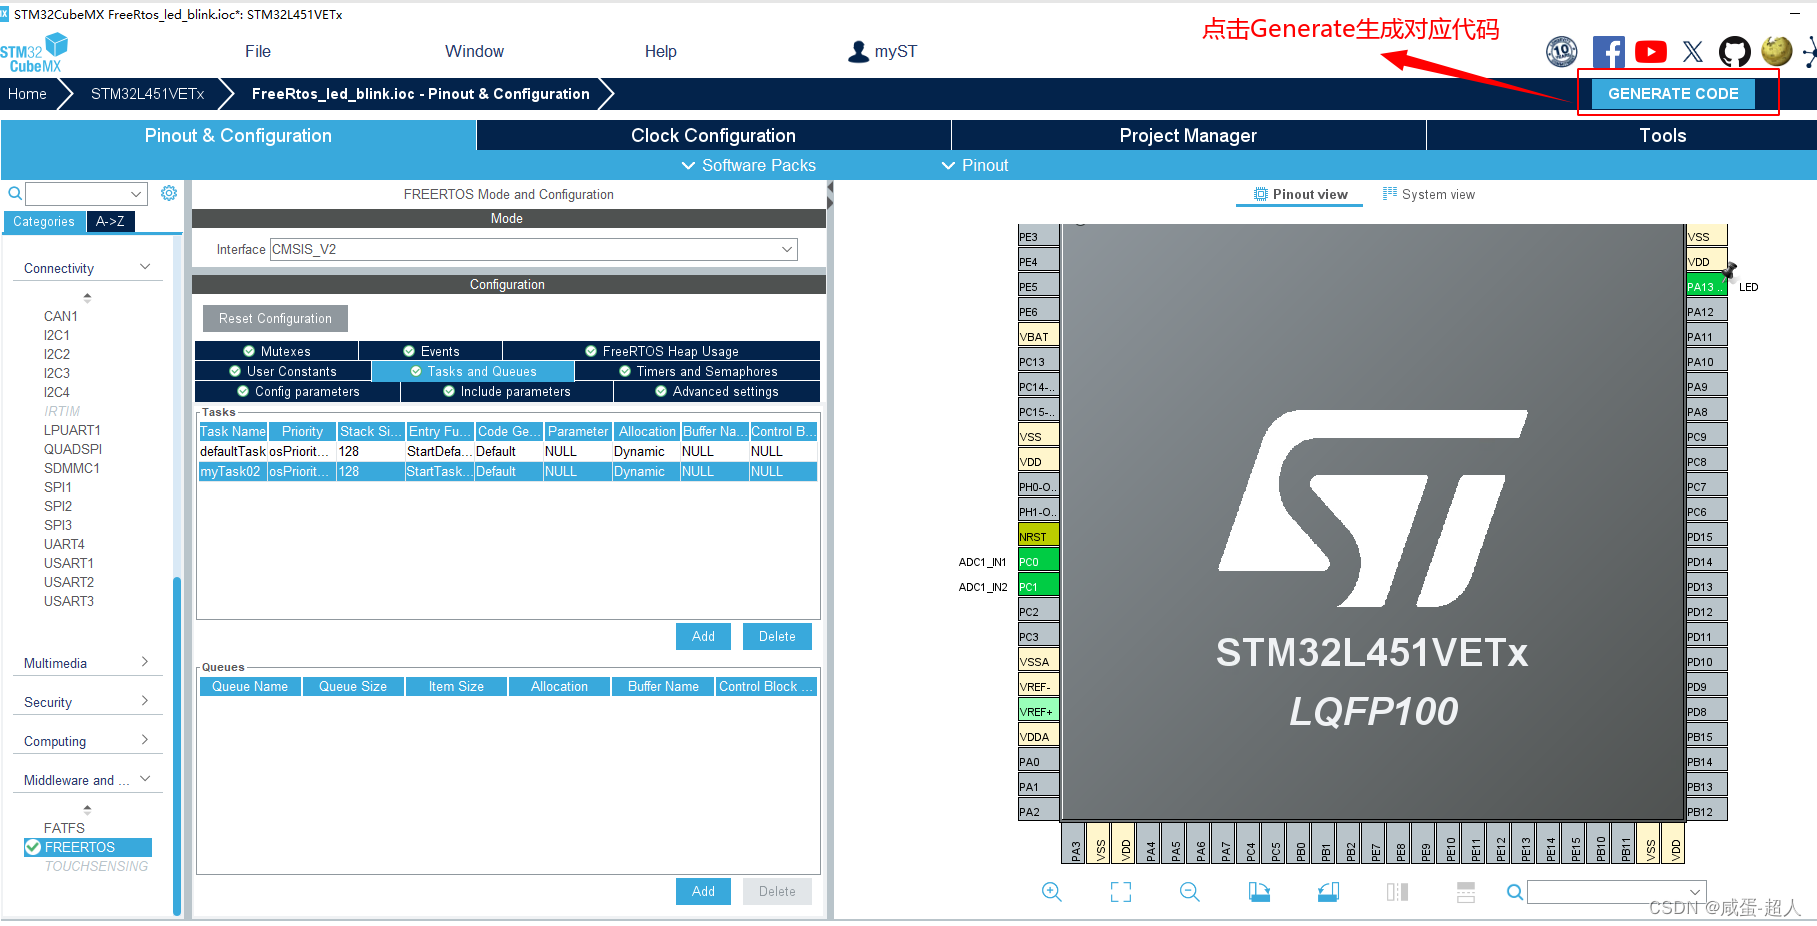Select FATFS in the middleware list
The image size is (1817, 926).
(x=64, y=828)
